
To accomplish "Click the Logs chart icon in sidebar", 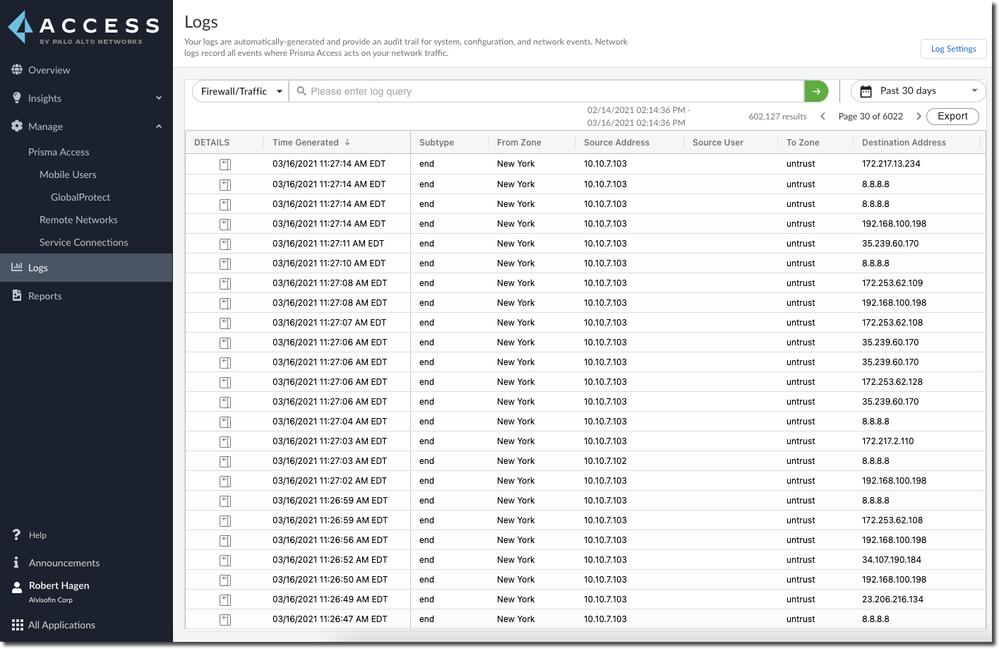I will click(x=17, y=267).
